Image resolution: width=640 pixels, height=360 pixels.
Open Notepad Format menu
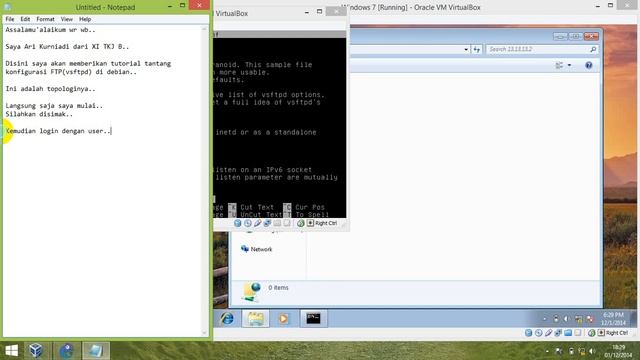(45, 19)
